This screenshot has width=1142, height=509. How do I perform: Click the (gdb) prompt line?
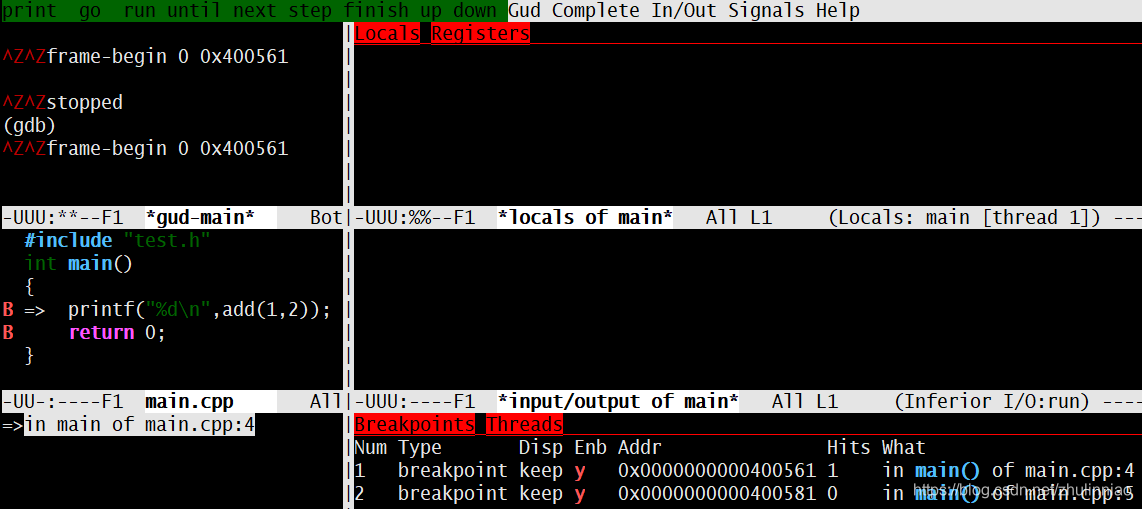coord(30,125)
